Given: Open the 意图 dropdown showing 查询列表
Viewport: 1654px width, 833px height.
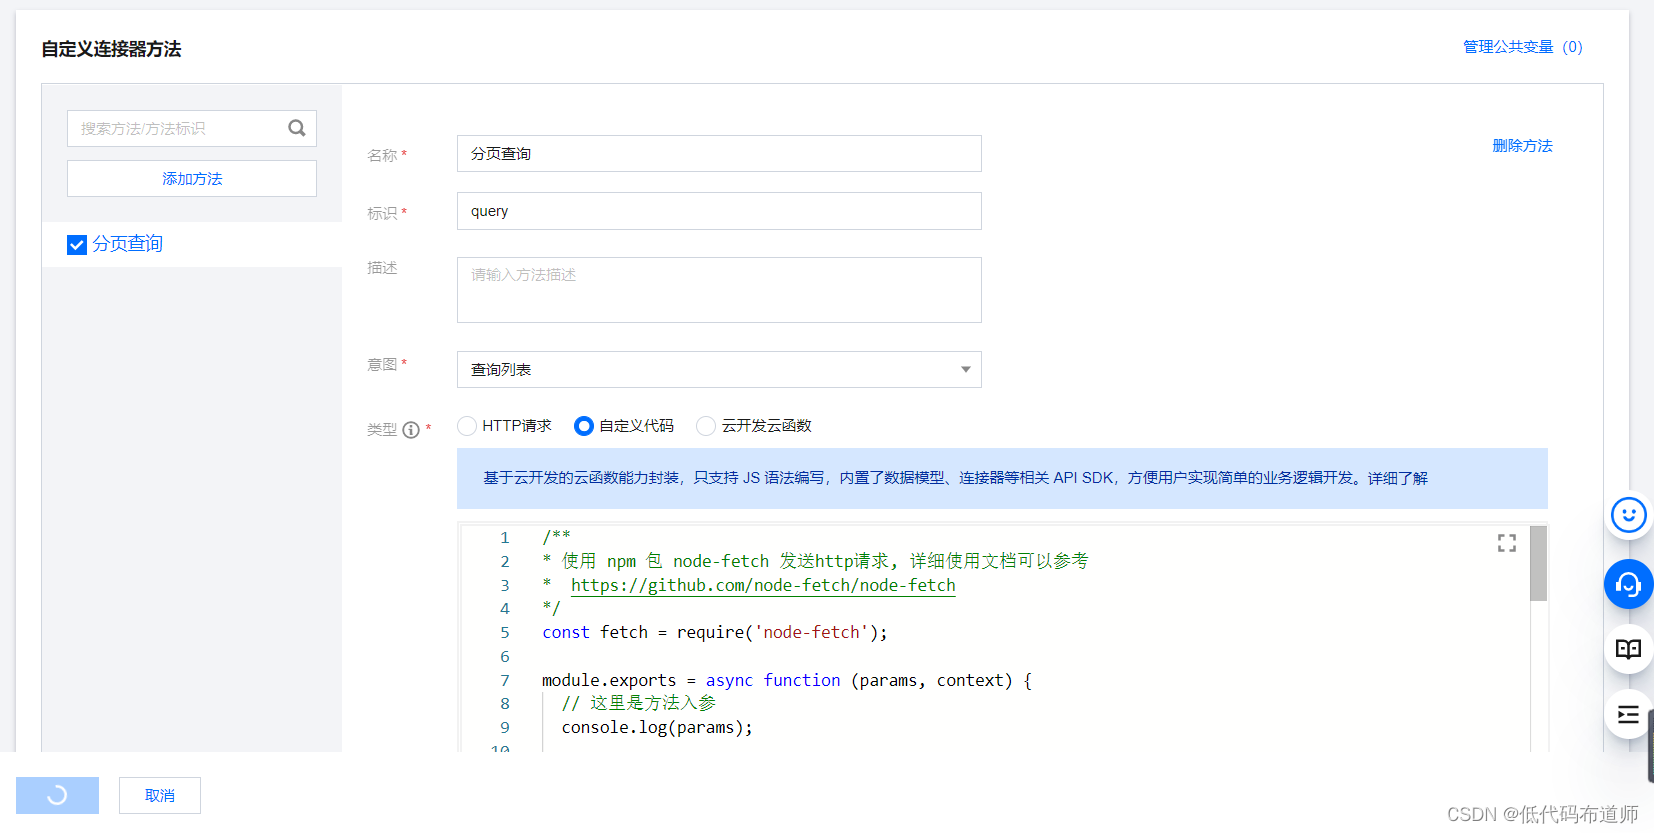Looking at the screenshot, I should (719, 370).
